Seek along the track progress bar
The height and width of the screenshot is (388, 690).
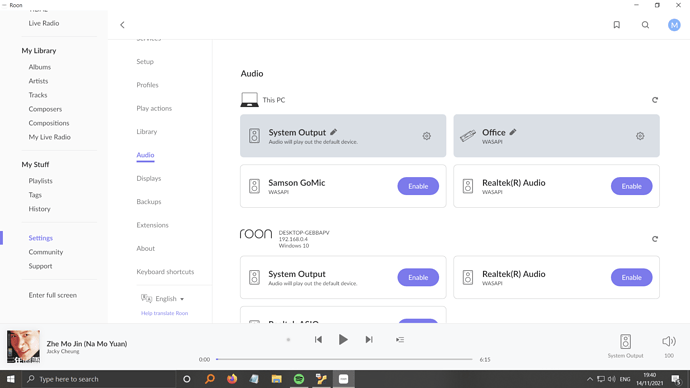(344, 359)
